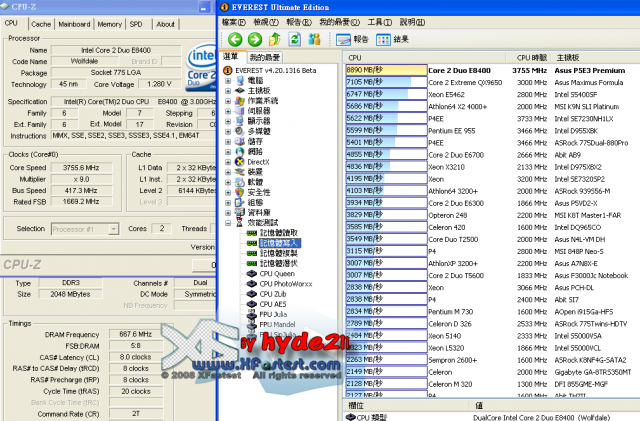Expand the 電腦 tree node

click(x=228, y=81)
